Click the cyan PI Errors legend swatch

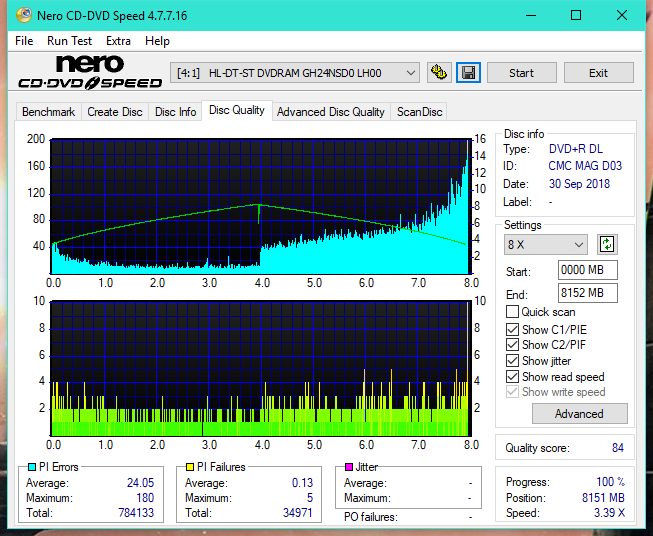tap(32, 467)
